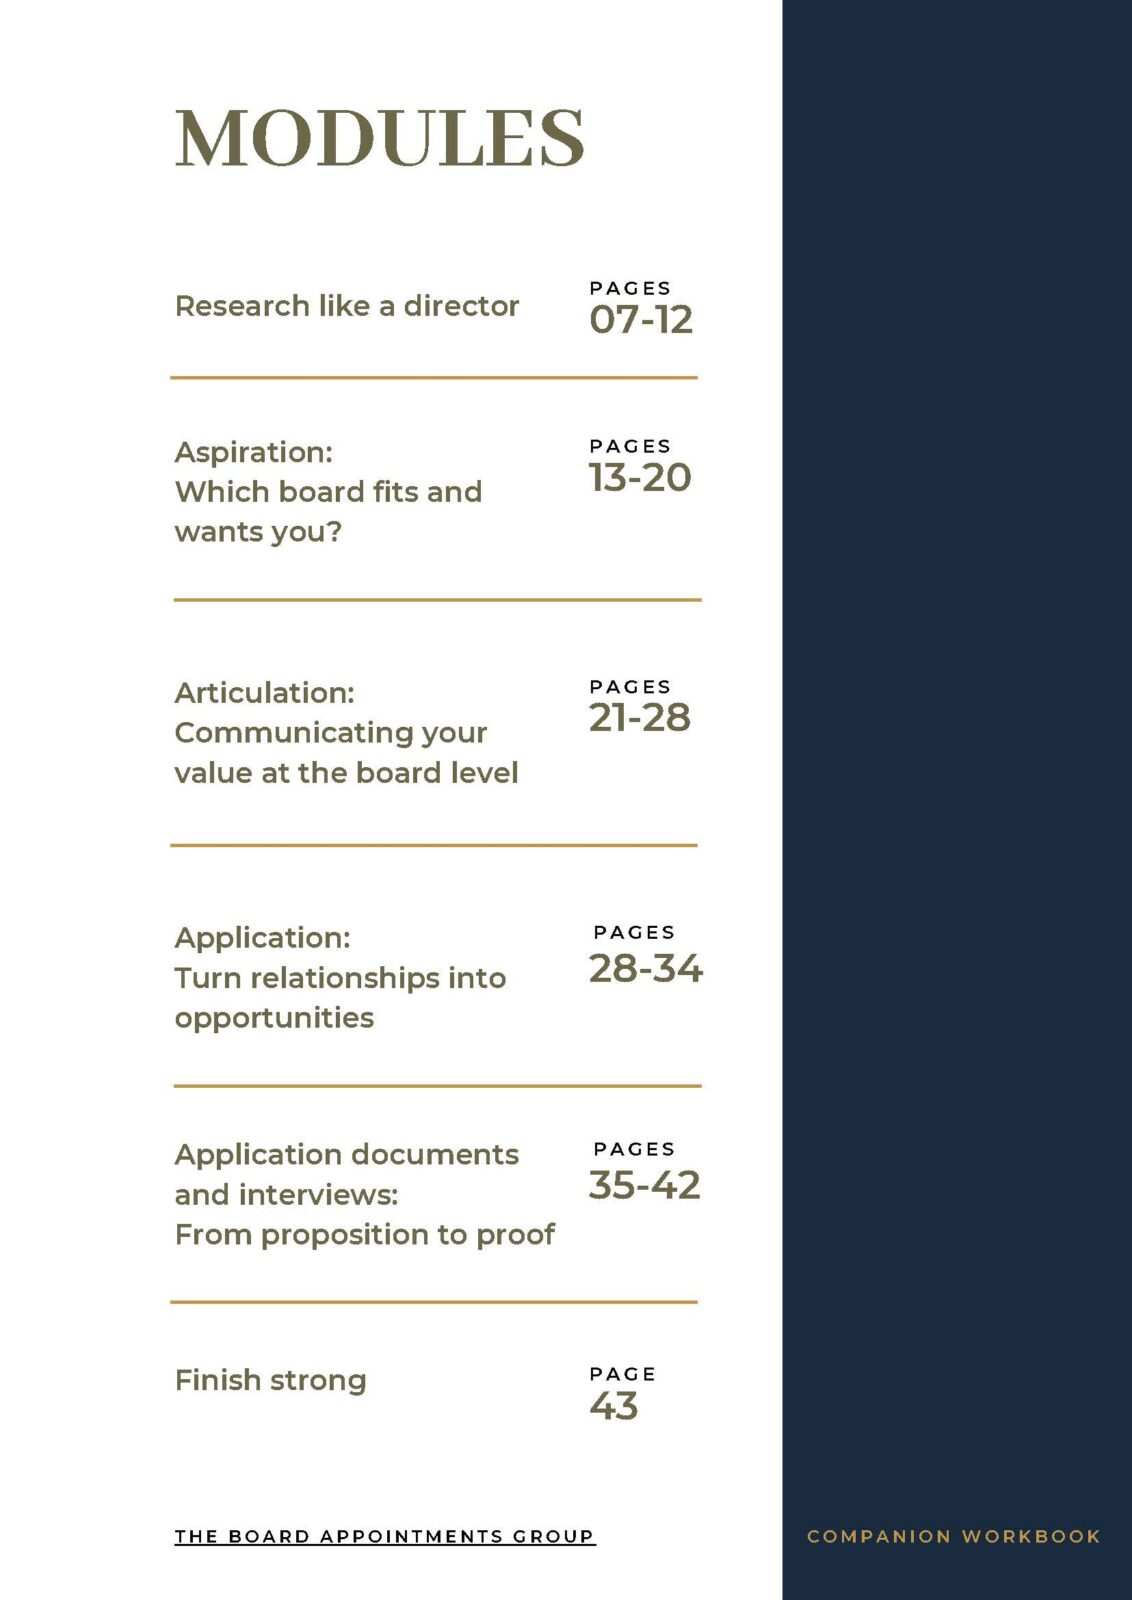Open 'Aspiration: Which board fits' module entry
The image size is (1132, 1600).
click(328, 492)
